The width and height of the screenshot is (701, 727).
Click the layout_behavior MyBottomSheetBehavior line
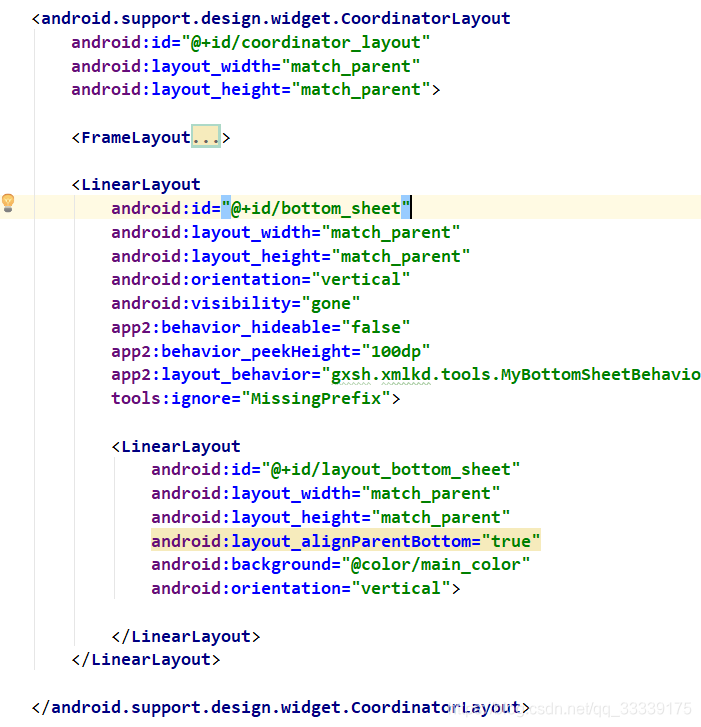[406, 375]
